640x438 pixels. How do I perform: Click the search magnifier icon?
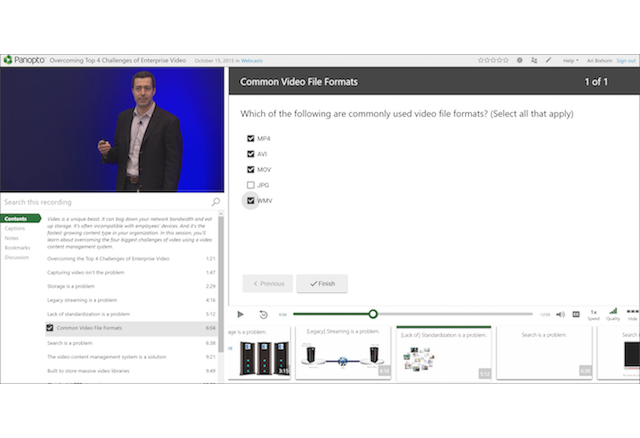pos(216,202)
